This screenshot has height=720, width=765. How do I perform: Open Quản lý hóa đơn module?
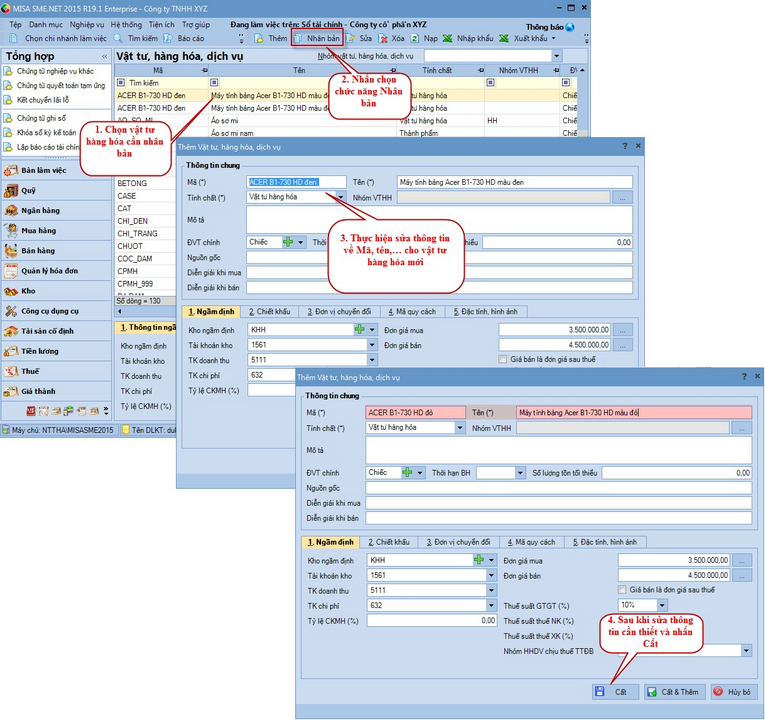click(x=57, y=271)
